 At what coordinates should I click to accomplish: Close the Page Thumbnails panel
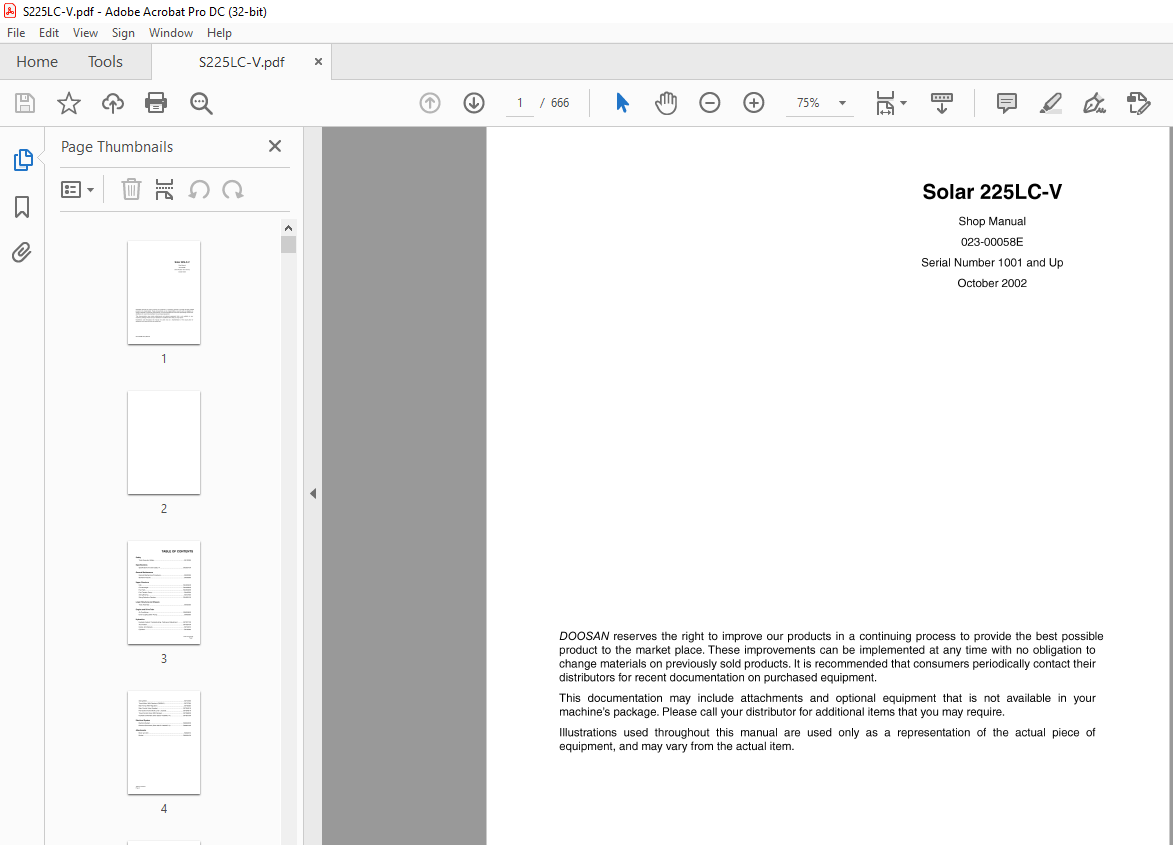pyautogui.click(x=275, y=147)
